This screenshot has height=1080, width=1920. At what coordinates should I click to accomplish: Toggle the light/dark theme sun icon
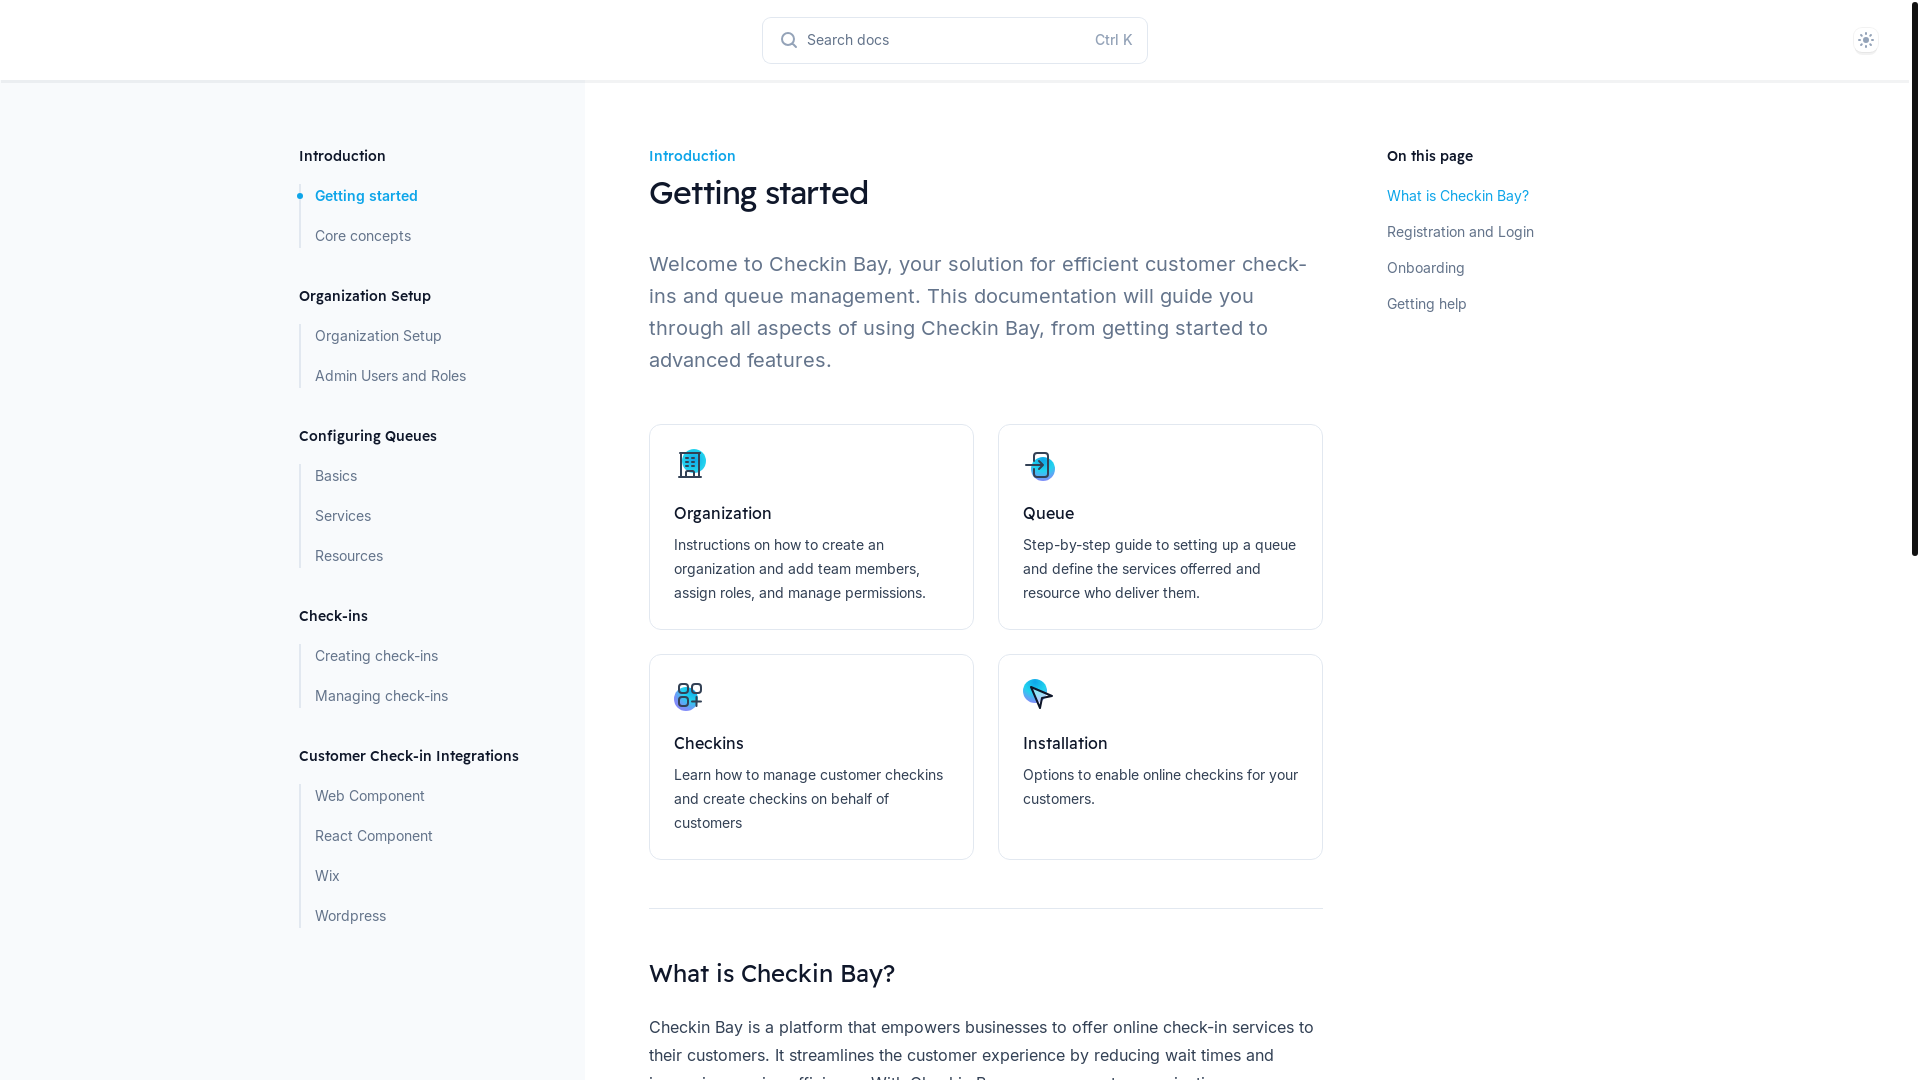click(x=1866, y=40)
